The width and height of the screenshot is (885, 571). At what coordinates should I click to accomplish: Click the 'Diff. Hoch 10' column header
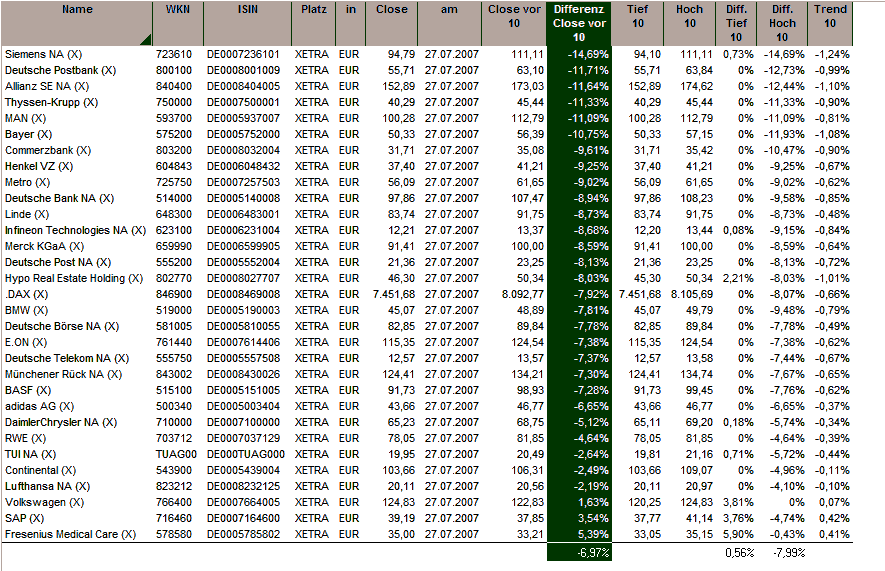[782, 23]
